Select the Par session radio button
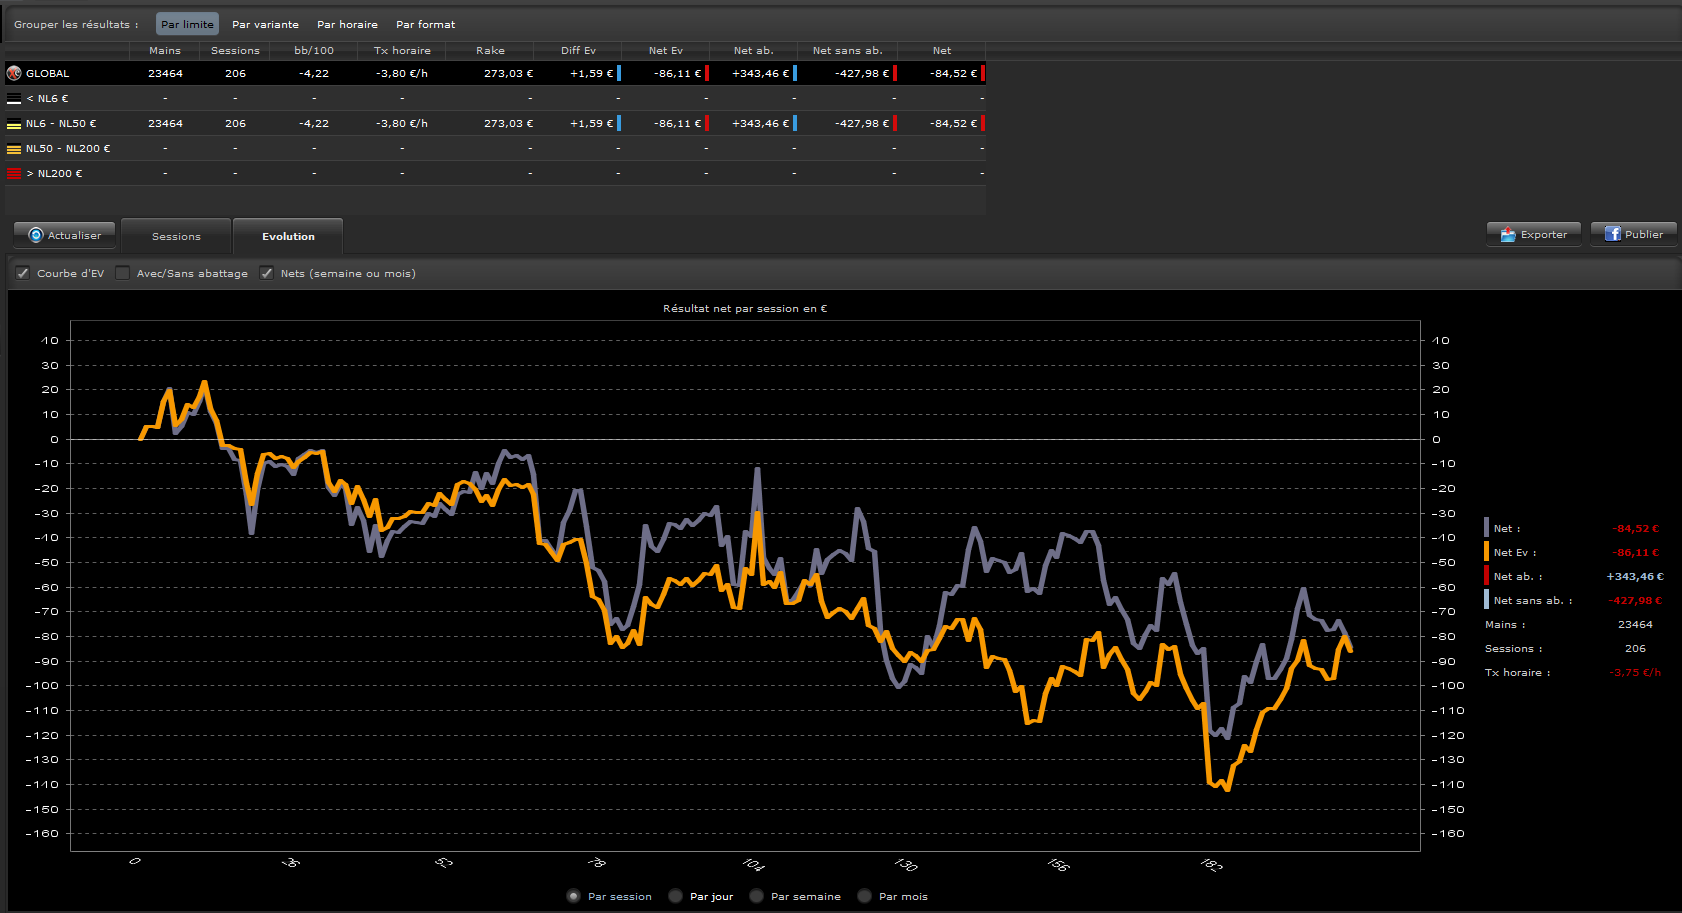This screenshot has height=913, width=1682. (573, 896)
